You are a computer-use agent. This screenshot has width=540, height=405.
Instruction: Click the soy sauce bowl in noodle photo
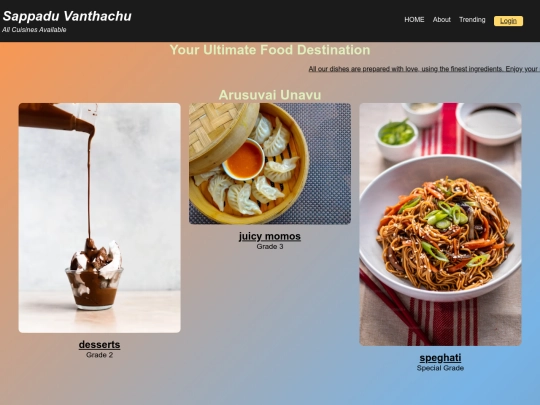tap(490, 122)
